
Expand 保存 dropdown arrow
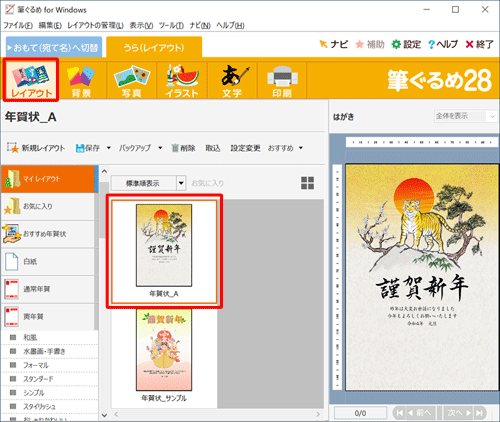[x=109, y=148]
